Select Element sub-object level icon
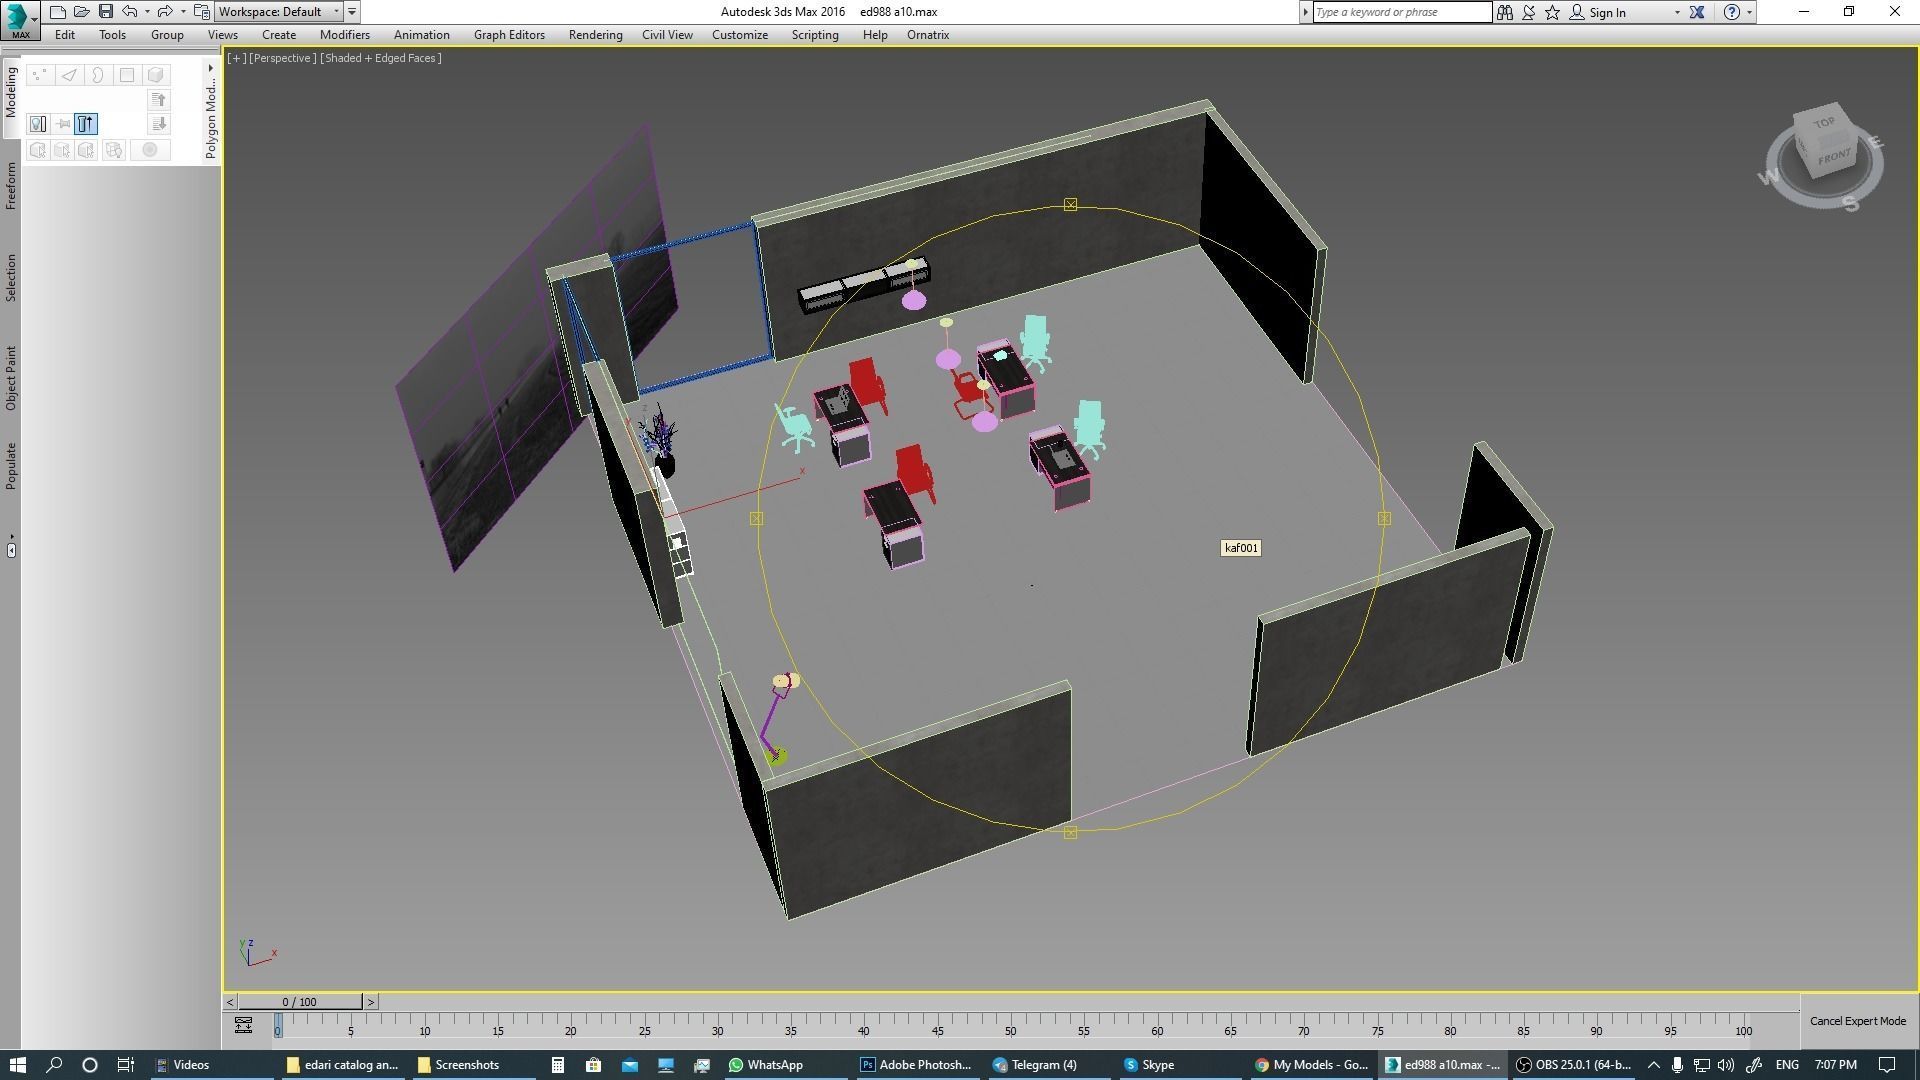Image resolution: width=1920 pixels, height=1080 pixels. (x=156, y=75)
